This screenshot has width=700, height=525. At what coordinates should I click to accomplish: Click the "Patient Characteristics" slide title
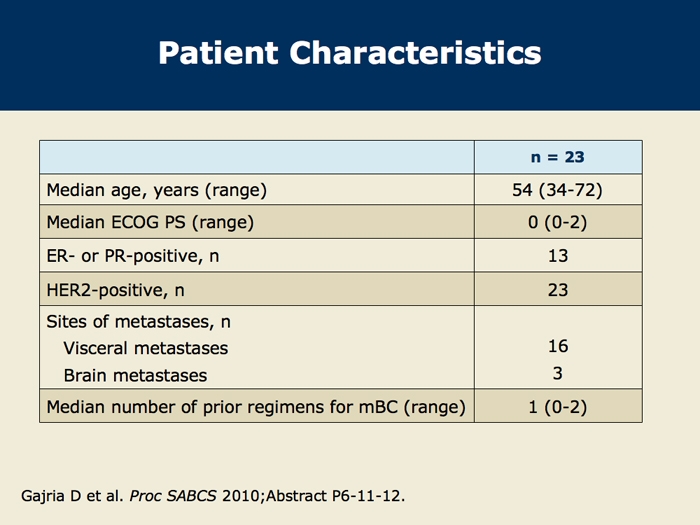tap(350, 52)
